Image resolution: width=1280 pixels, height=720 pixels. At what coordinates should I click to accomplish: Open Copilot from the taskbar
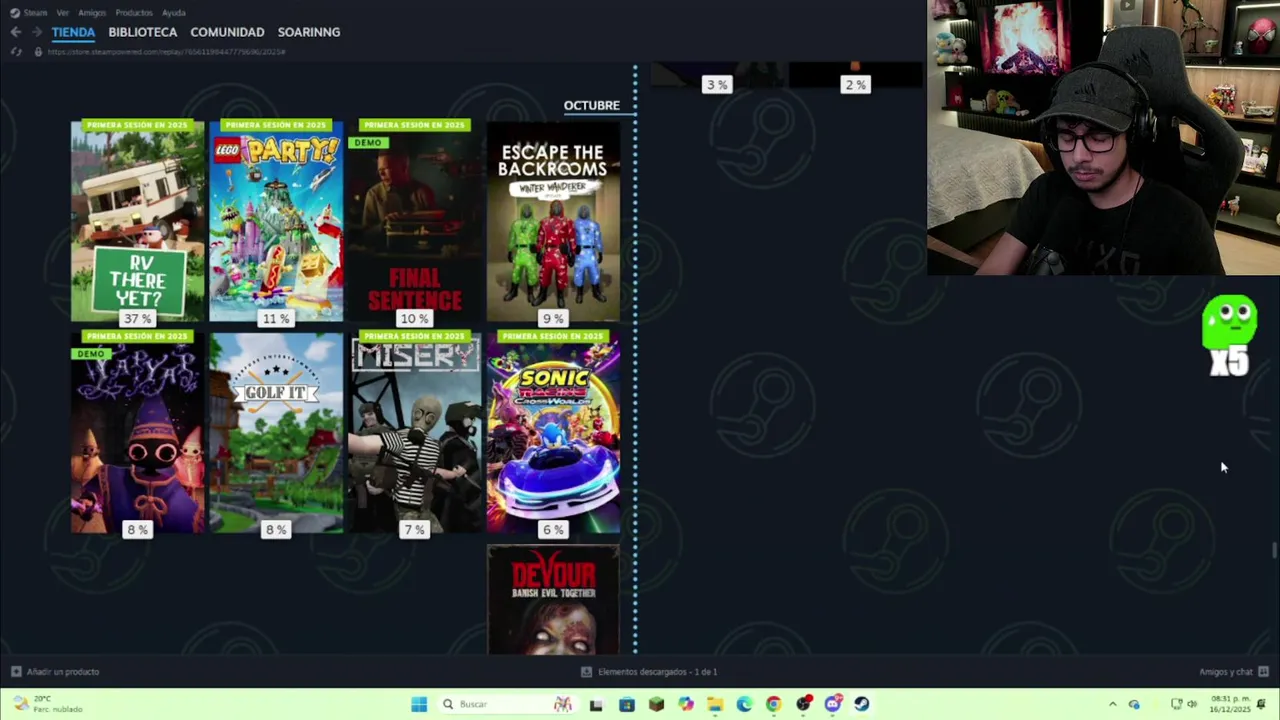685,704
